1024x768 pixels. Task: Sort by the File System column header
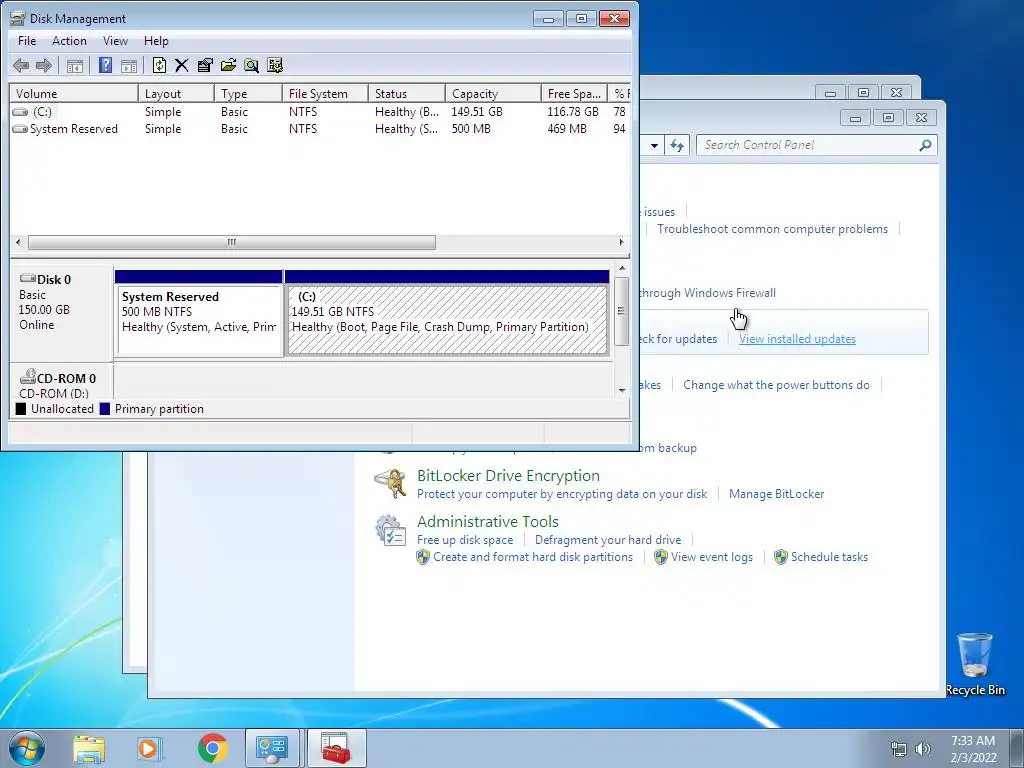[x=325, y=93]
